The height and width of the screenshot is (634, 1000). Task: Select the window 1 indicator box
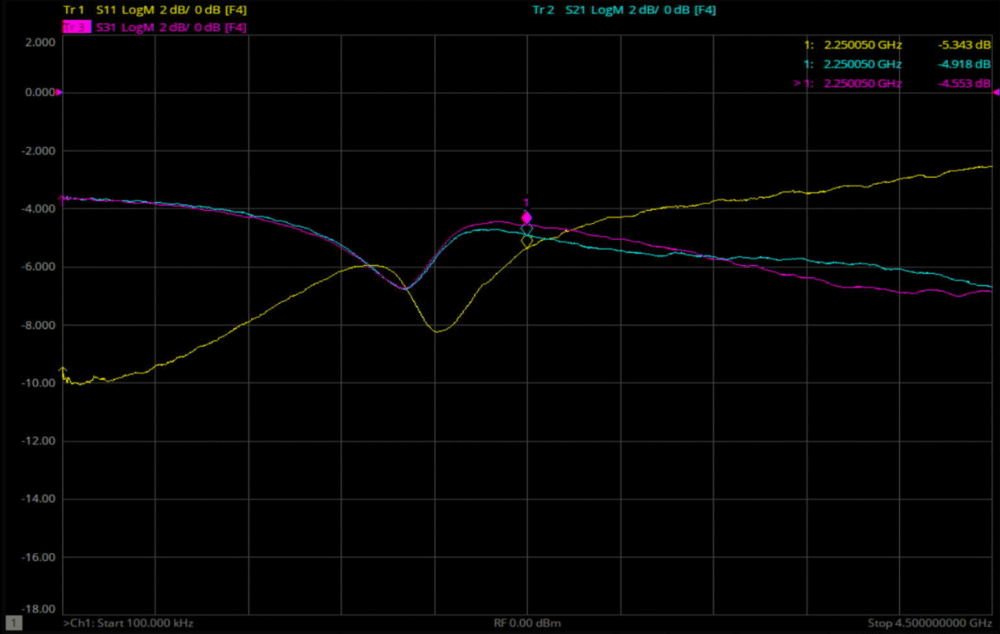tap(14, 622)
